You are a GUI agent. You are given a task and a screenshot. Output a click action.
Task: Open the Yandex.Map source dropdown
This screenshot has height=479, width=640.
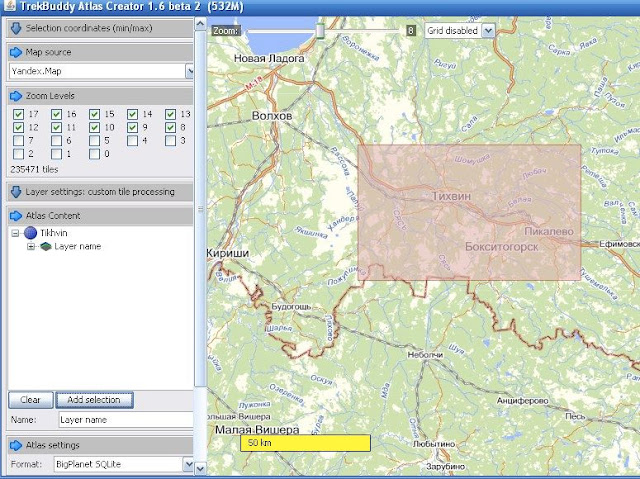(189, 71)
